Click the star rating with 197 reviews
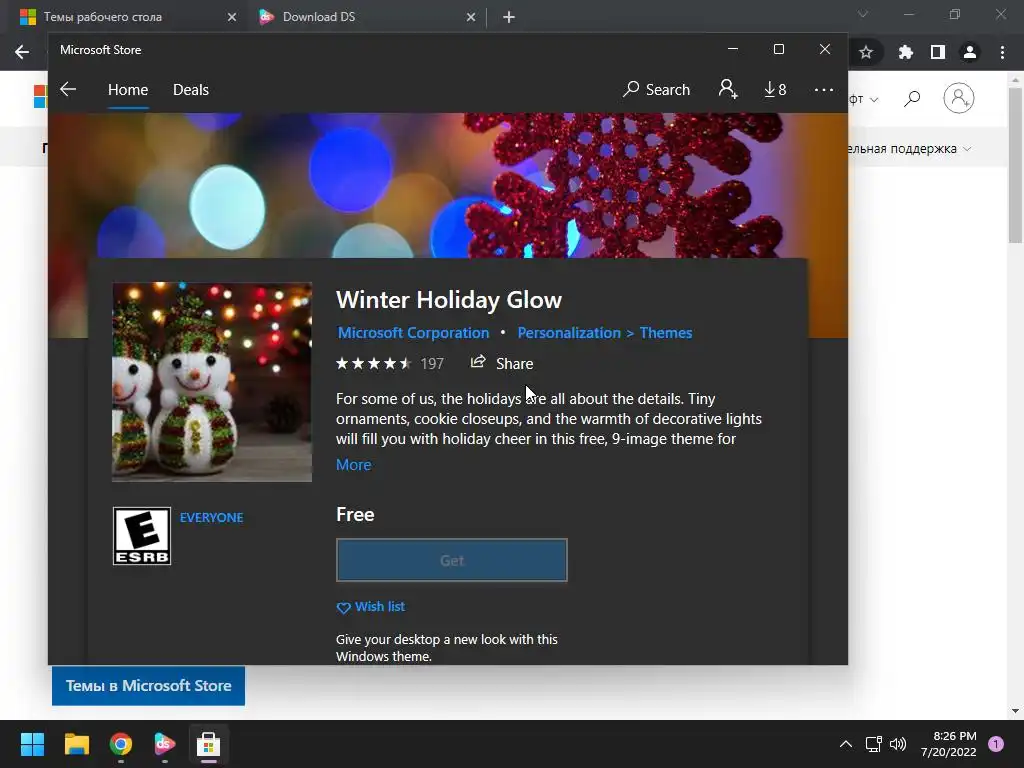1024x768 pixels. (x=390, y=363)
